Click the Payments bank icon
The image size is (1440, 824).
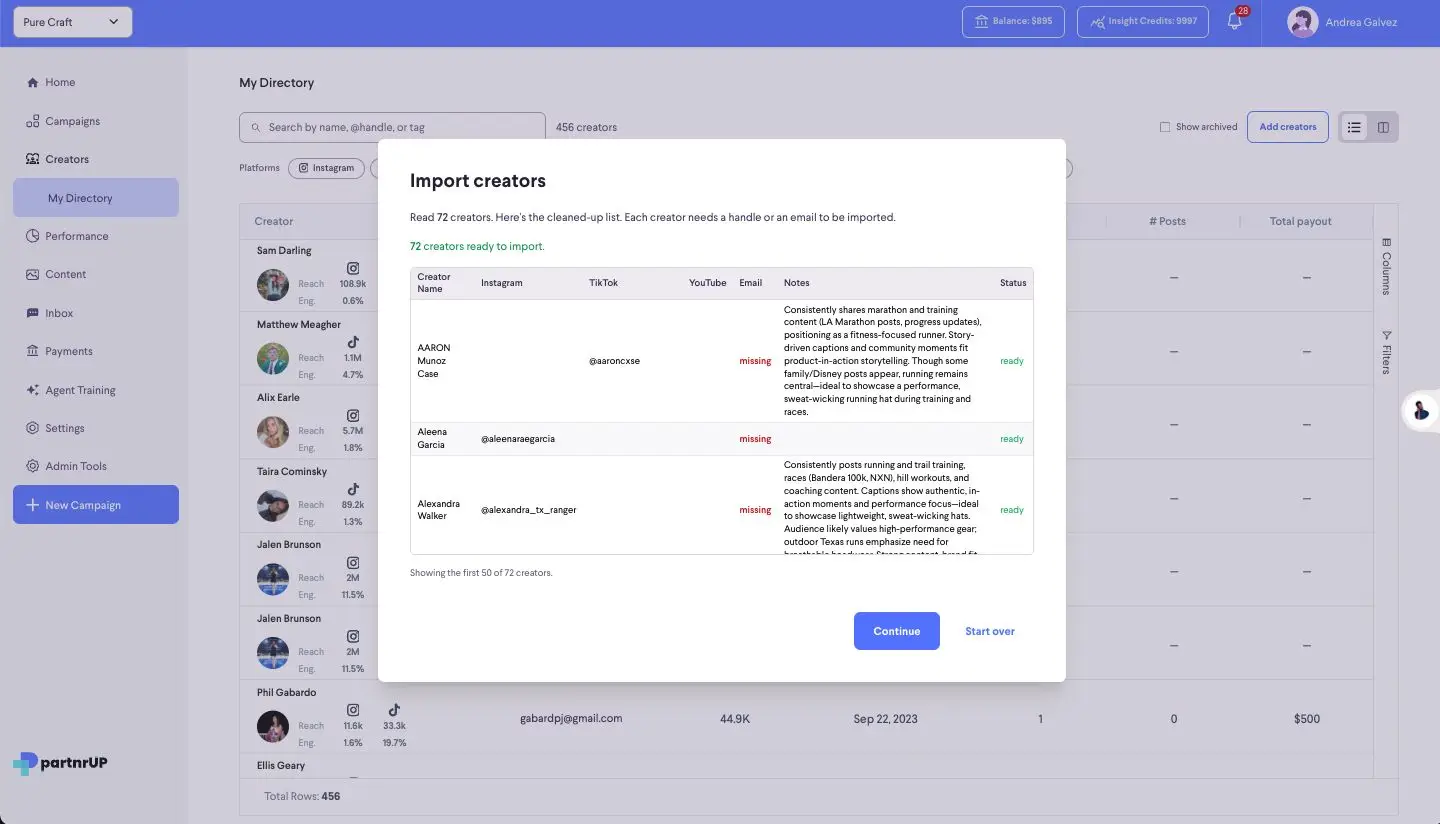point(33,351)
